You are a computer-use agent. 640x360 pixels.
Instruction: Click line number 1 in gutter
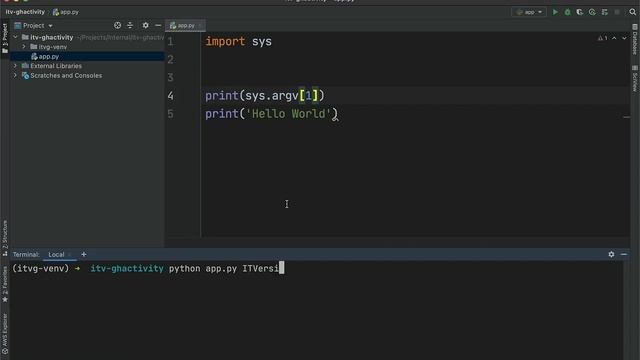click(x=171, y=42)
